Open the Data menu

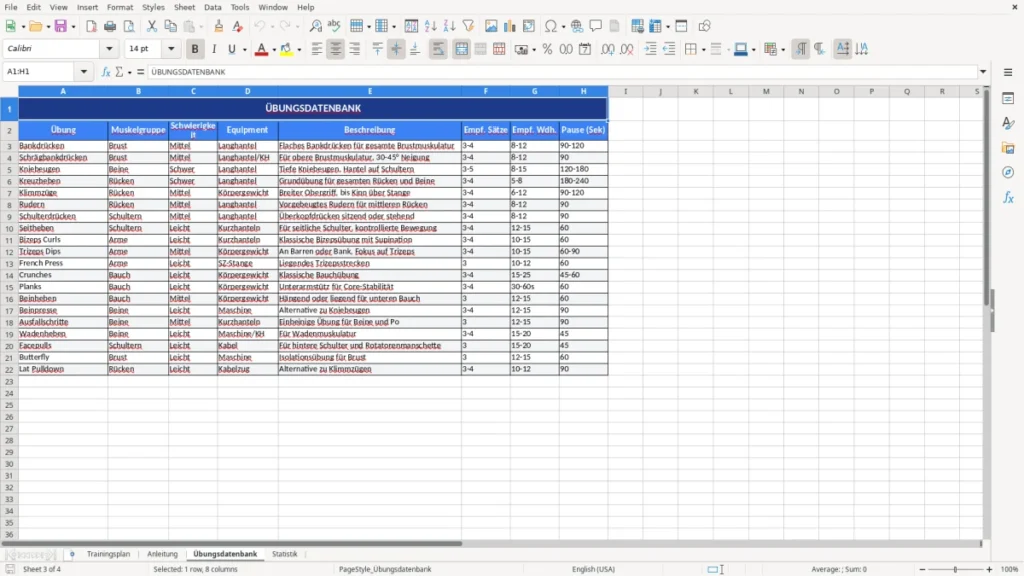click(x=213, y=7)
